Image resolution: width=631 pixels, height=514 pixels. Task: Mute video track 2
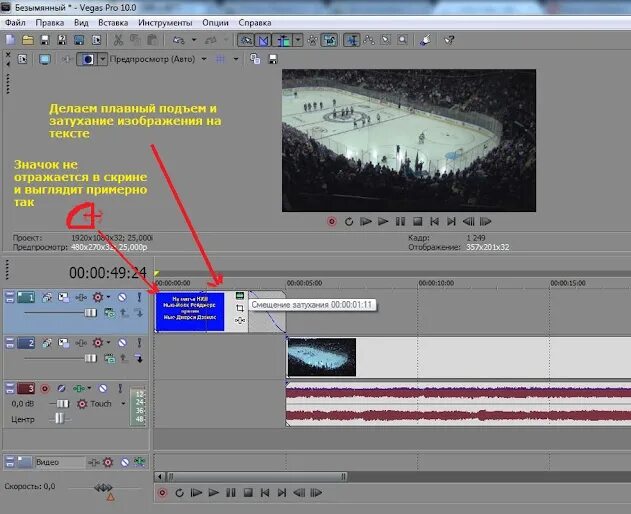122,343
